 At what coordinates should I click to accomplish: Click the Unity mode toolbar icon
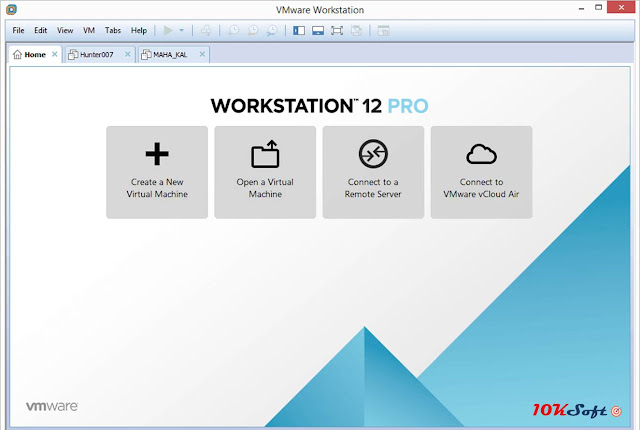coord(356,30)
